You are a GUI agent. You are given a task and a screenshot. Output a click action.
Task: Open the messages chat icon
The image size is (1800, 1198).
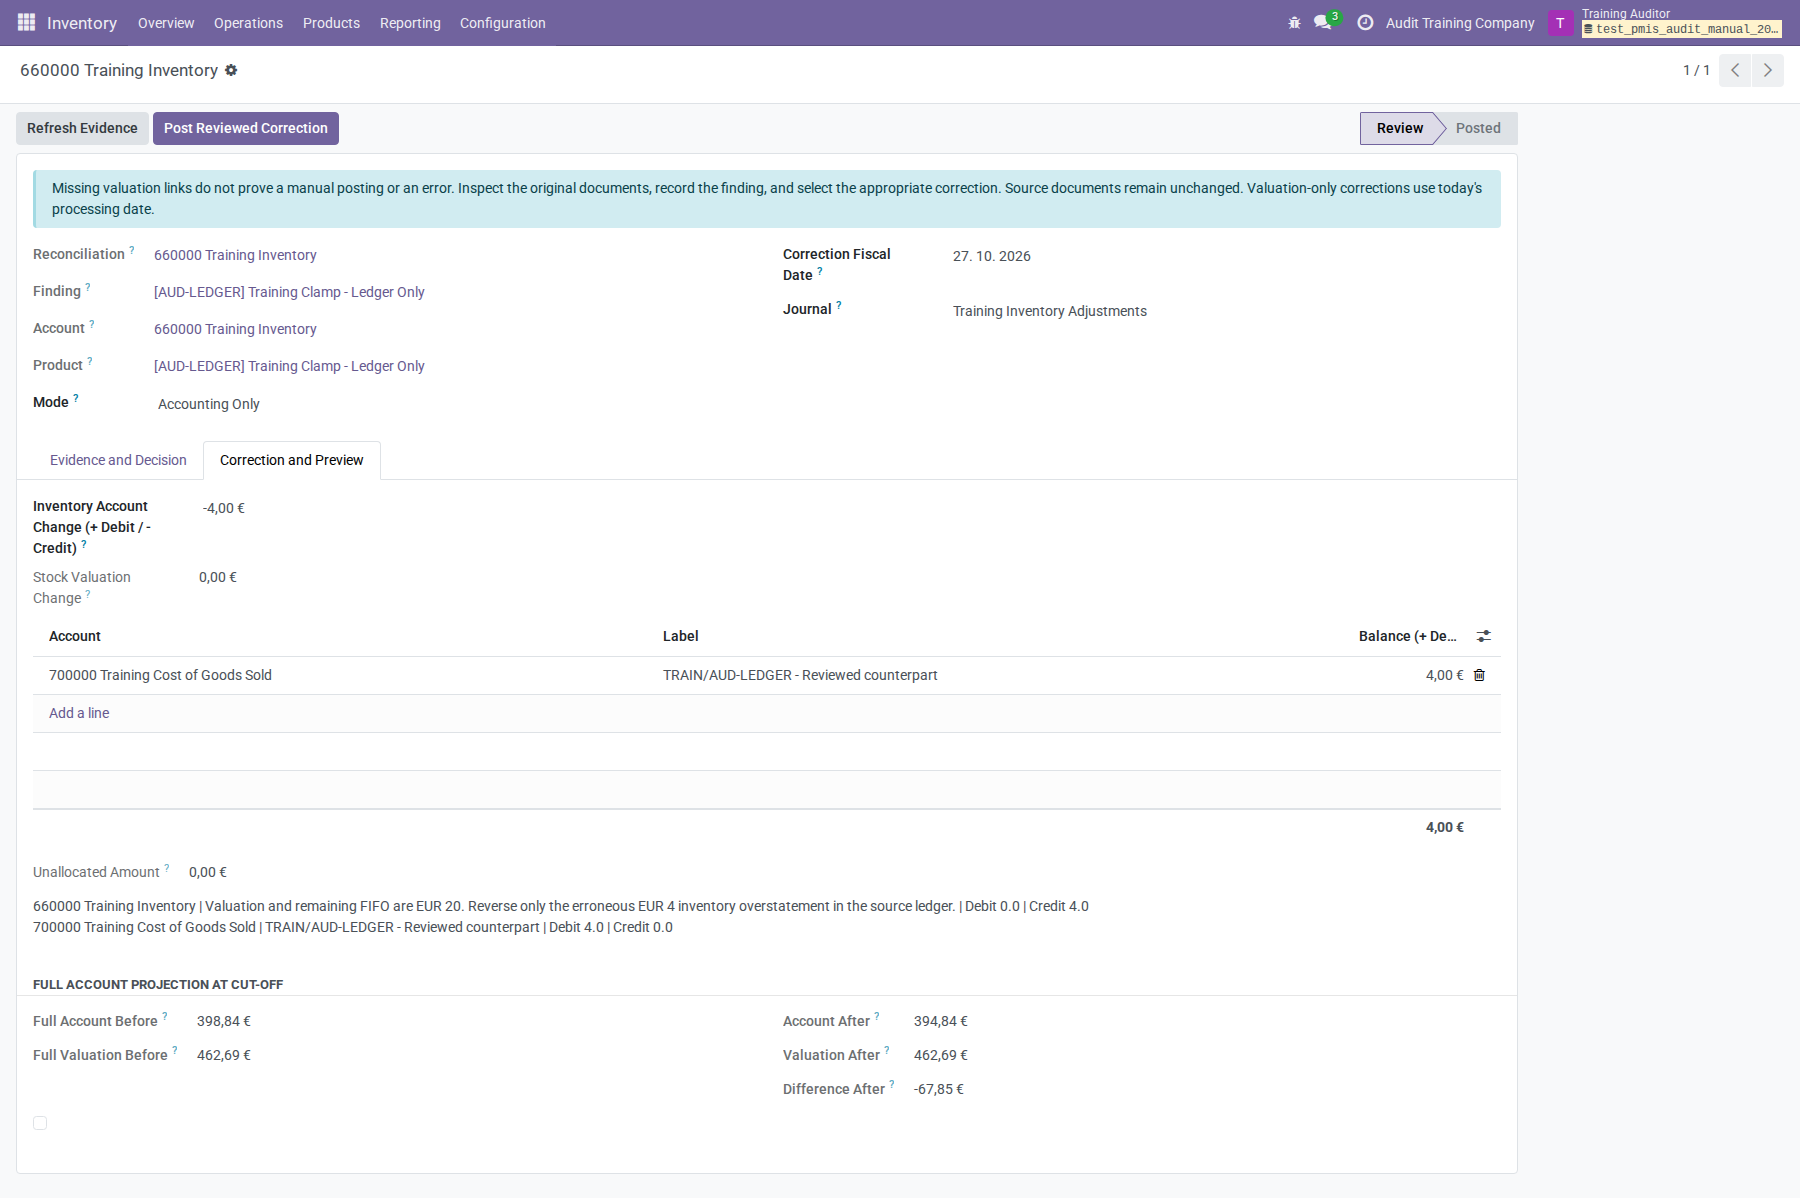pyautogui.click(x=1323, y=22)
